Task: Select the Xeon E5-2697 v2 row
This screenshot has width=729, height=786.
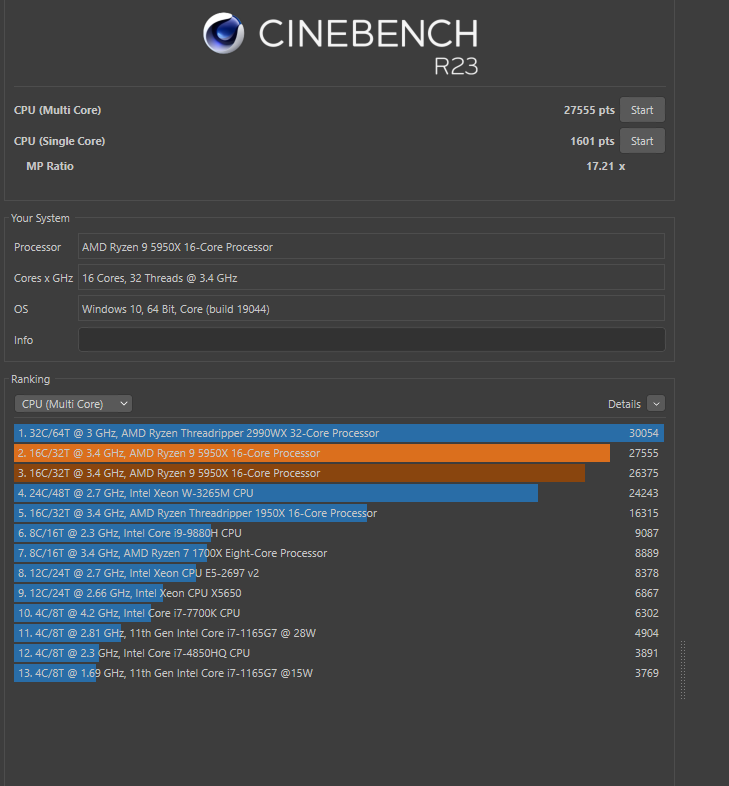Action: (339, 573)
